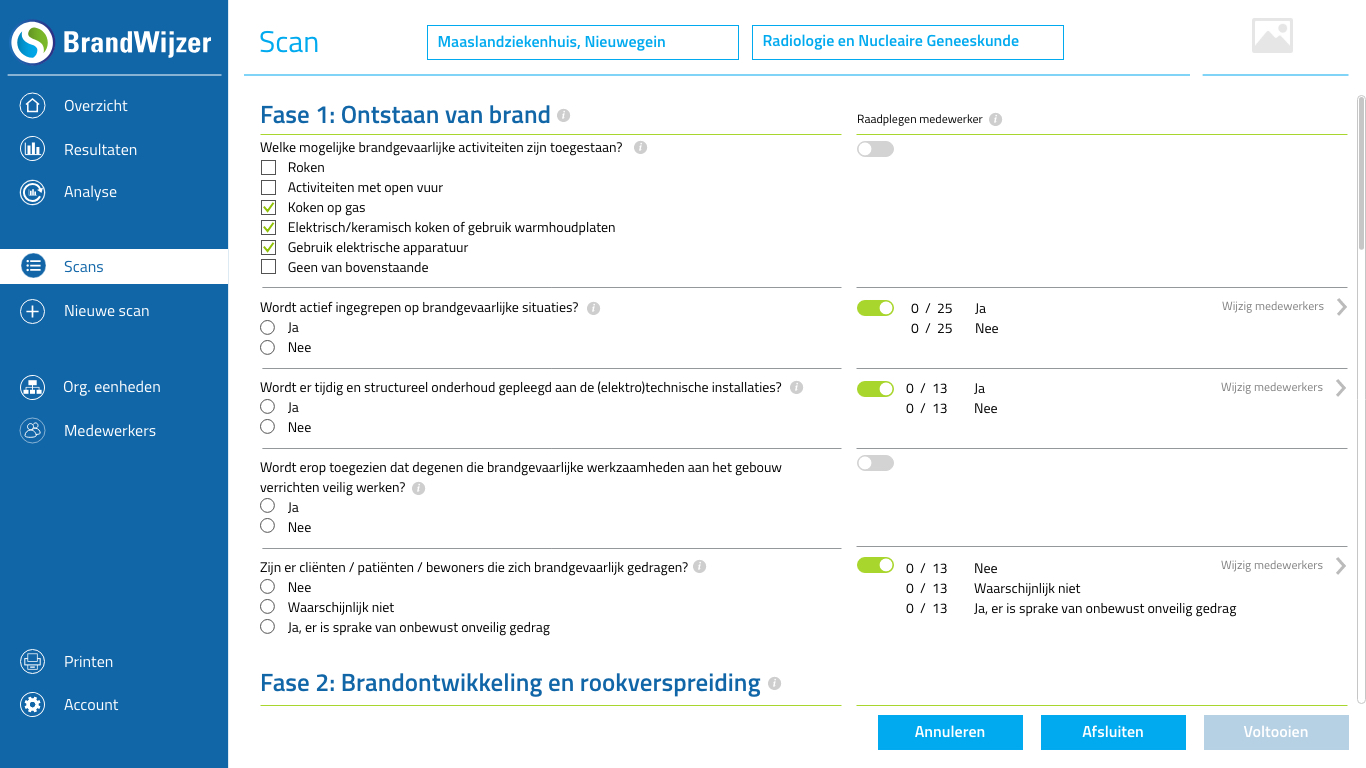
Task: Click the Org. eenheden hierarchy icon
Action: 33,387
